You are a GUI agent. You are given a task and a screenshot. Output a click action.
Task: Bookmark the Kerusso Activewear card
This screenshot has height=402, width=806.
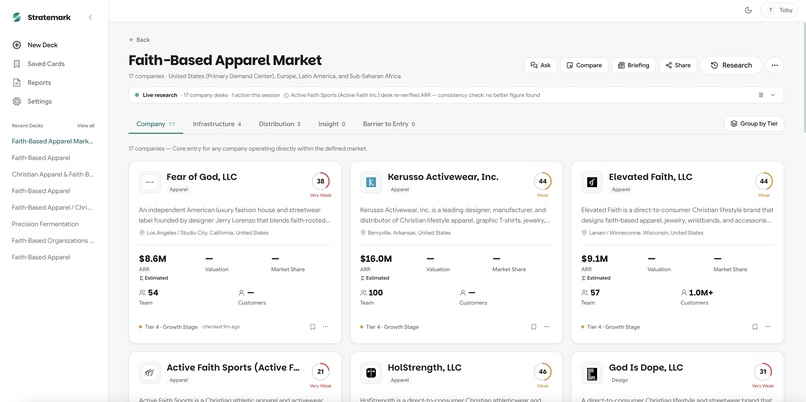click(x=534, y=327)
